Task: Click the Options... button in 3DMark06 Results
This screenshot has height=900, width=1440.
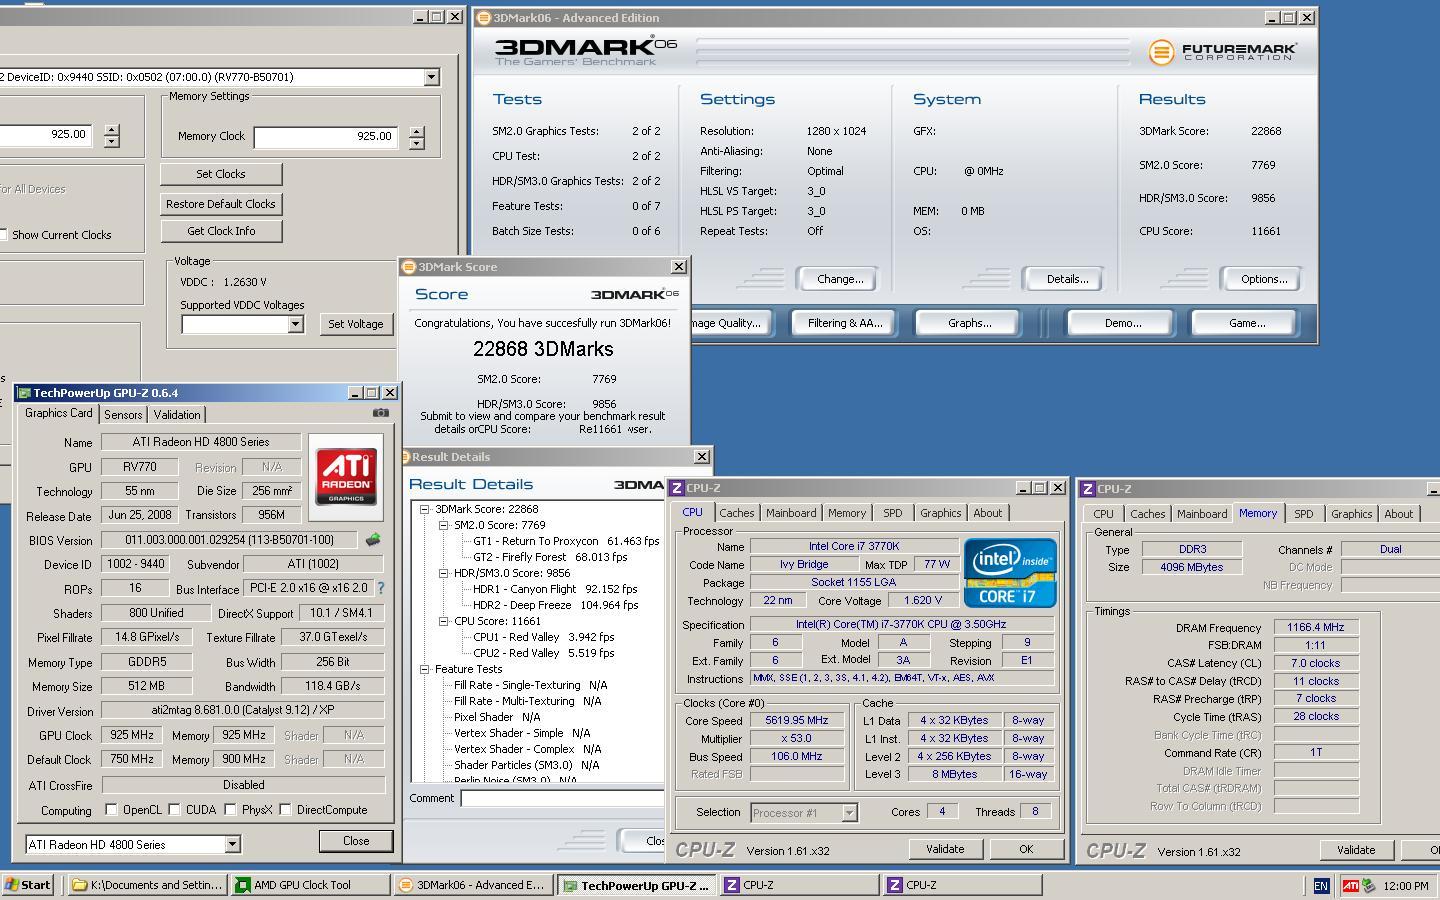Action: click(x=1264, y=279)
